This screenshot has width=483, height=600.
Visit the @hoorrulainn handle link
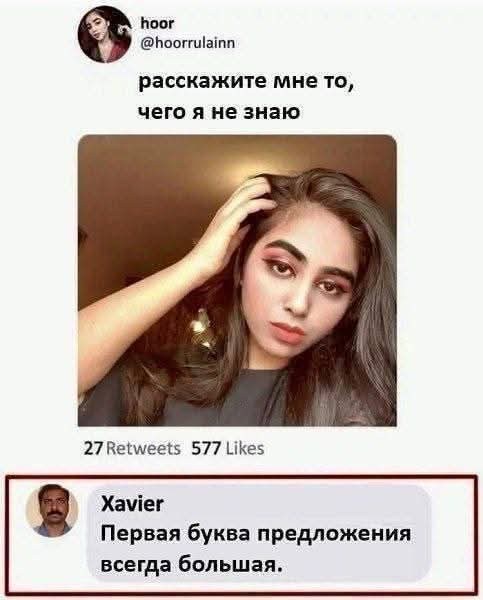point(188,43)
